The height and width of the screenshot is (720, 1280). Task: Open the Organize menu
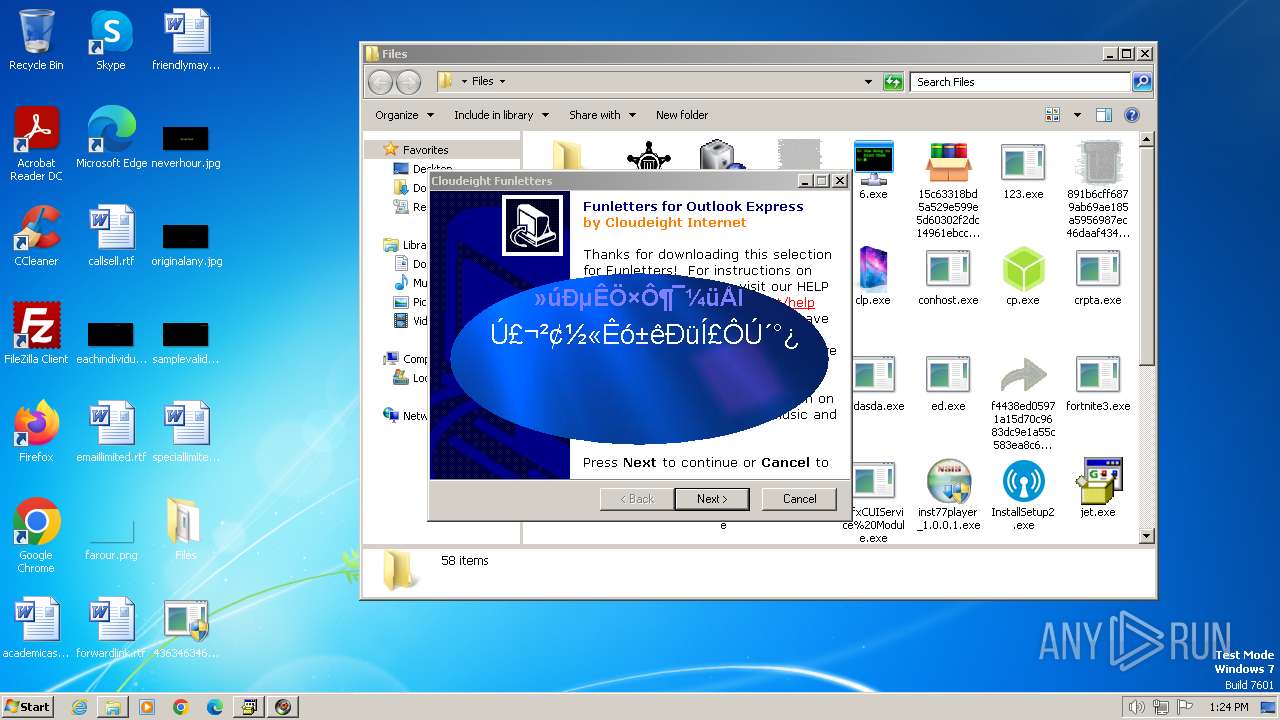404,115
